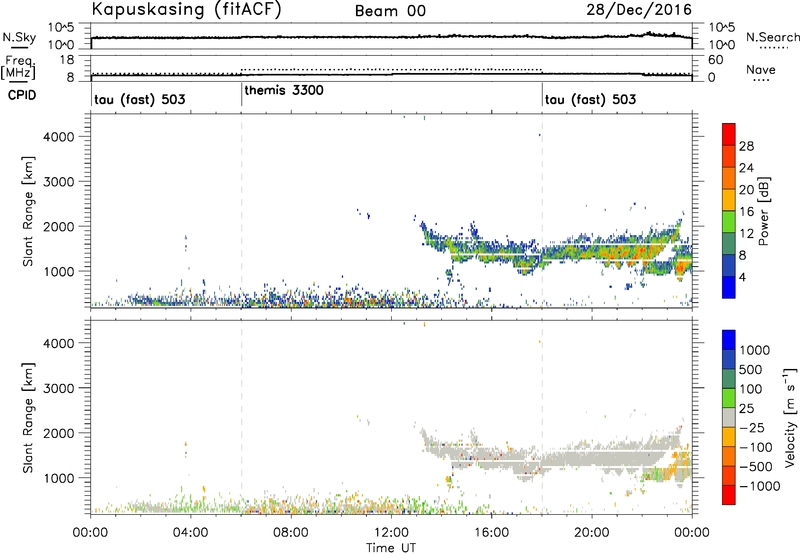800x554 pixels.
Task: Click the '-100' tick on Velocity colorbar
Action: 756,447
